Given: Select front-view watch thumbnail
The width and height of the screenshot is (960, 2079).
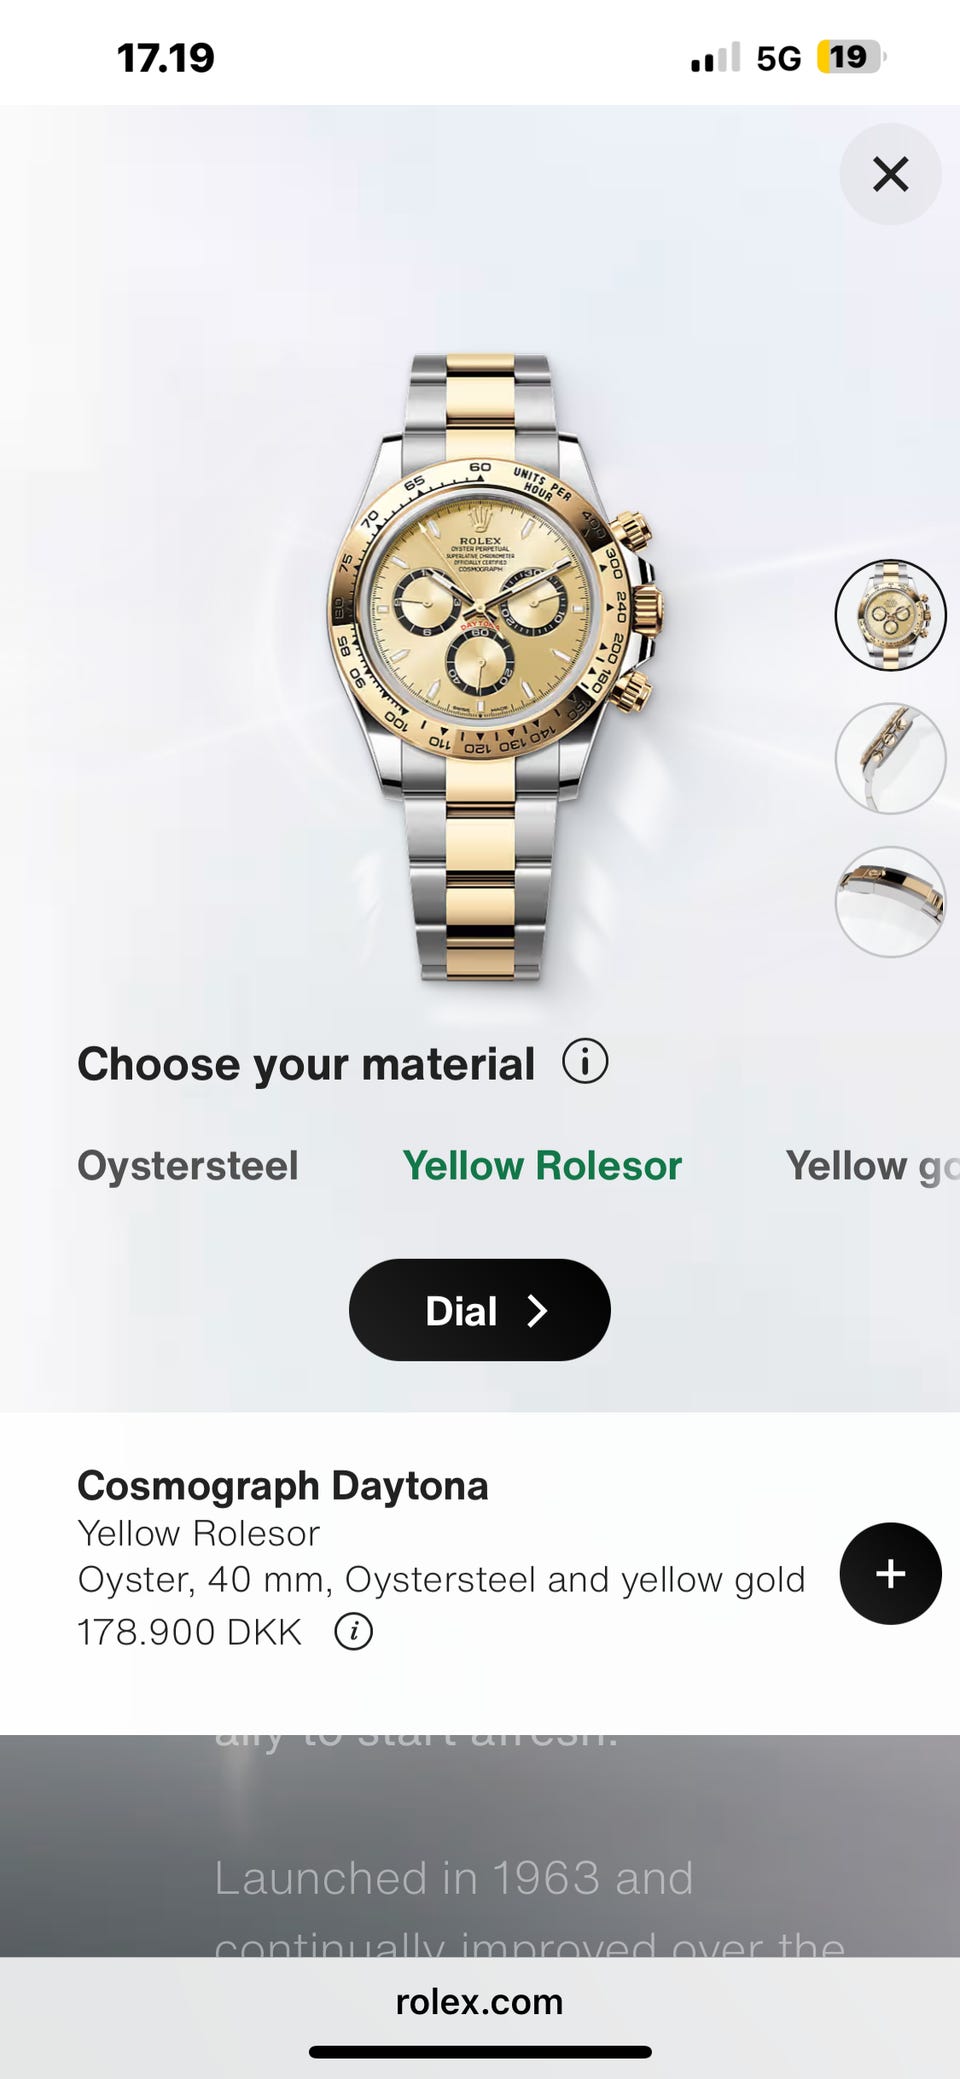Looking at the screenshot, I should 890,615.
